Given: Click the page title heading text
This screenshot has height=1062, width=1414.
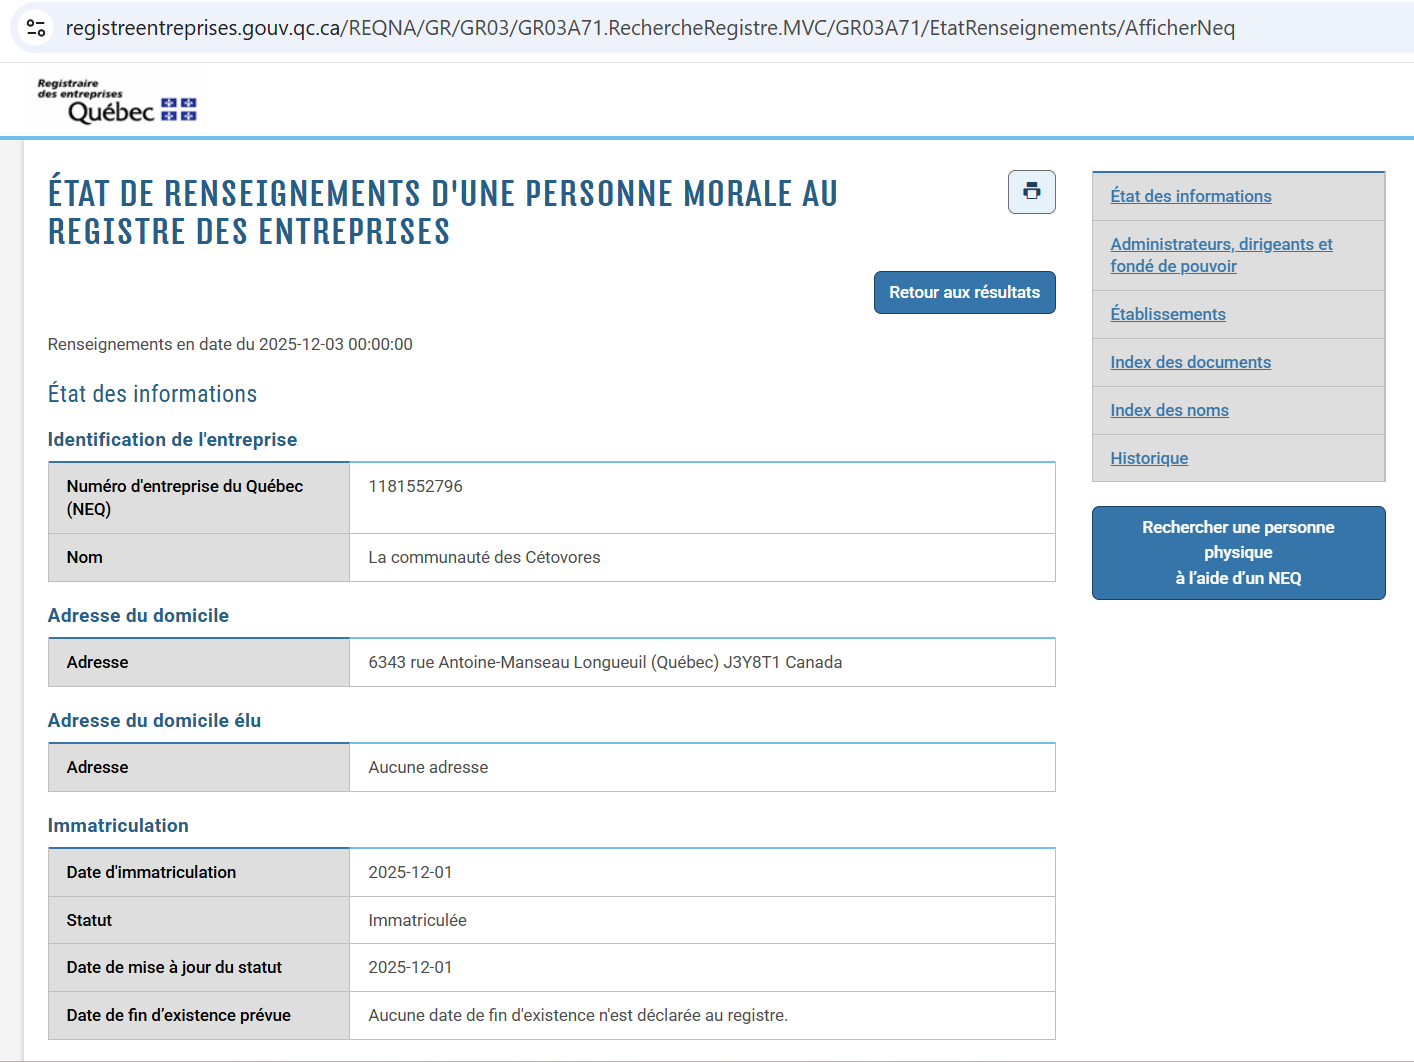Looking at the screenshot, I should [x=442, y=212].
